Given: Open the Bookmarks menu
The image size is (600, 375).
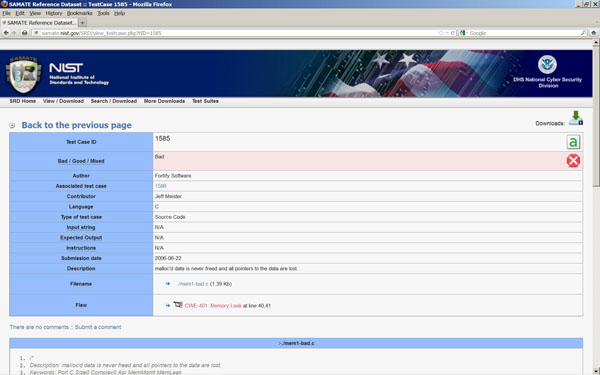Looking at the screenshot, I should (80, 13).
